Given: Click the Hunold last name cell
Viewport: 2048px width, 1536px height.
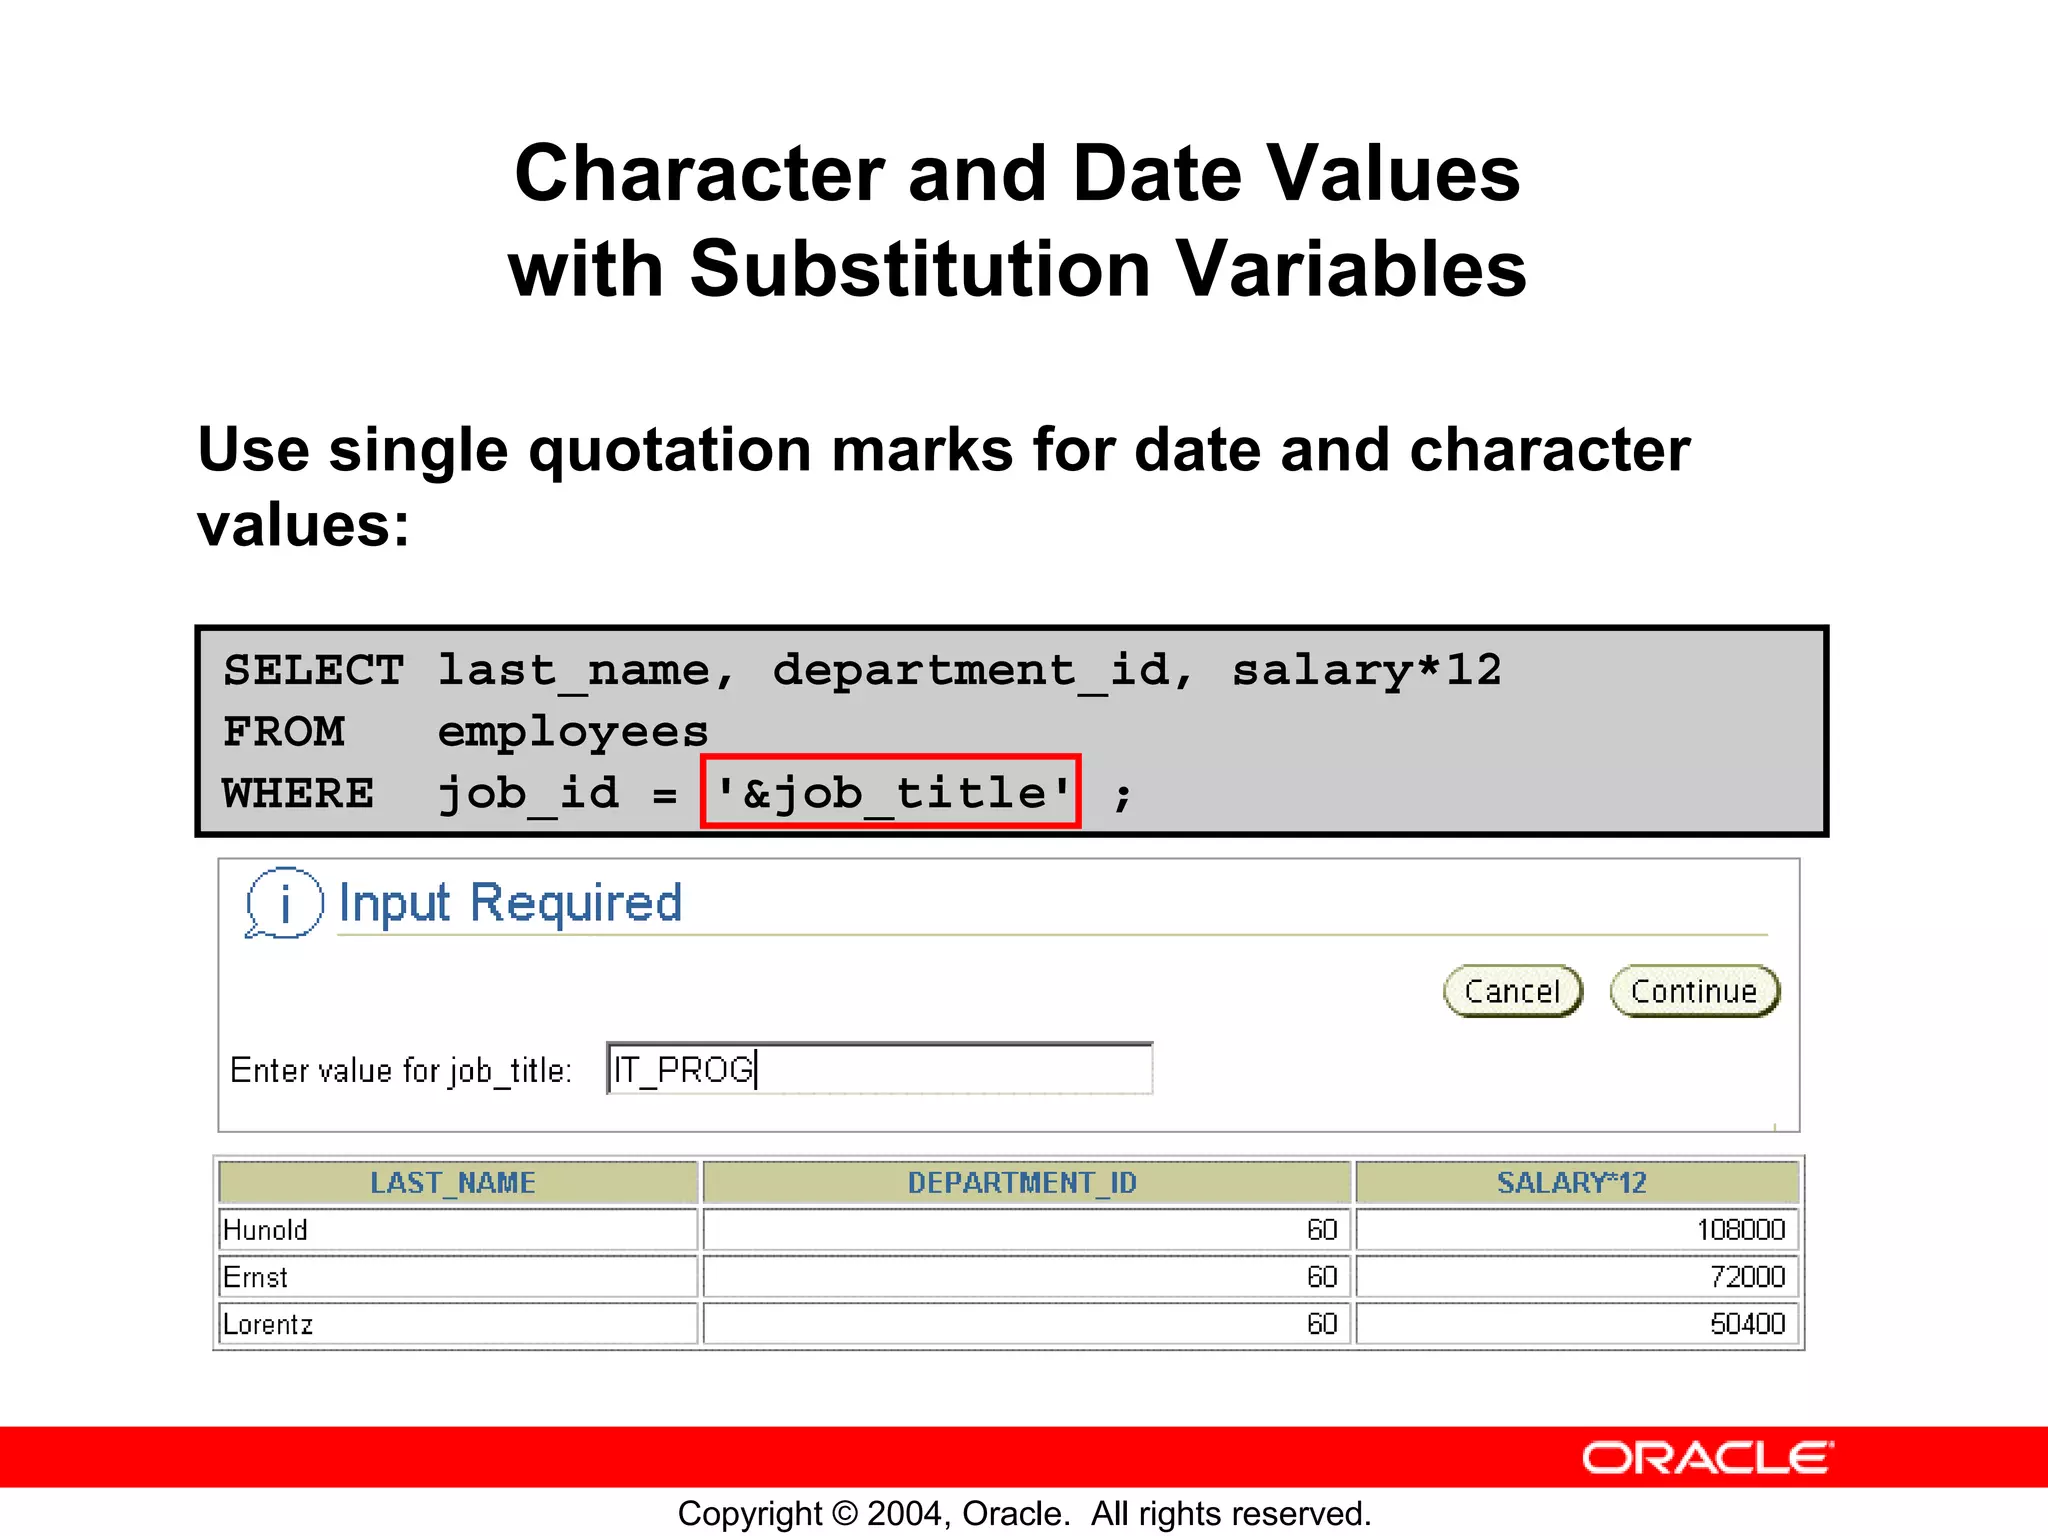Looking at the screenshot, I should 456,1230.
